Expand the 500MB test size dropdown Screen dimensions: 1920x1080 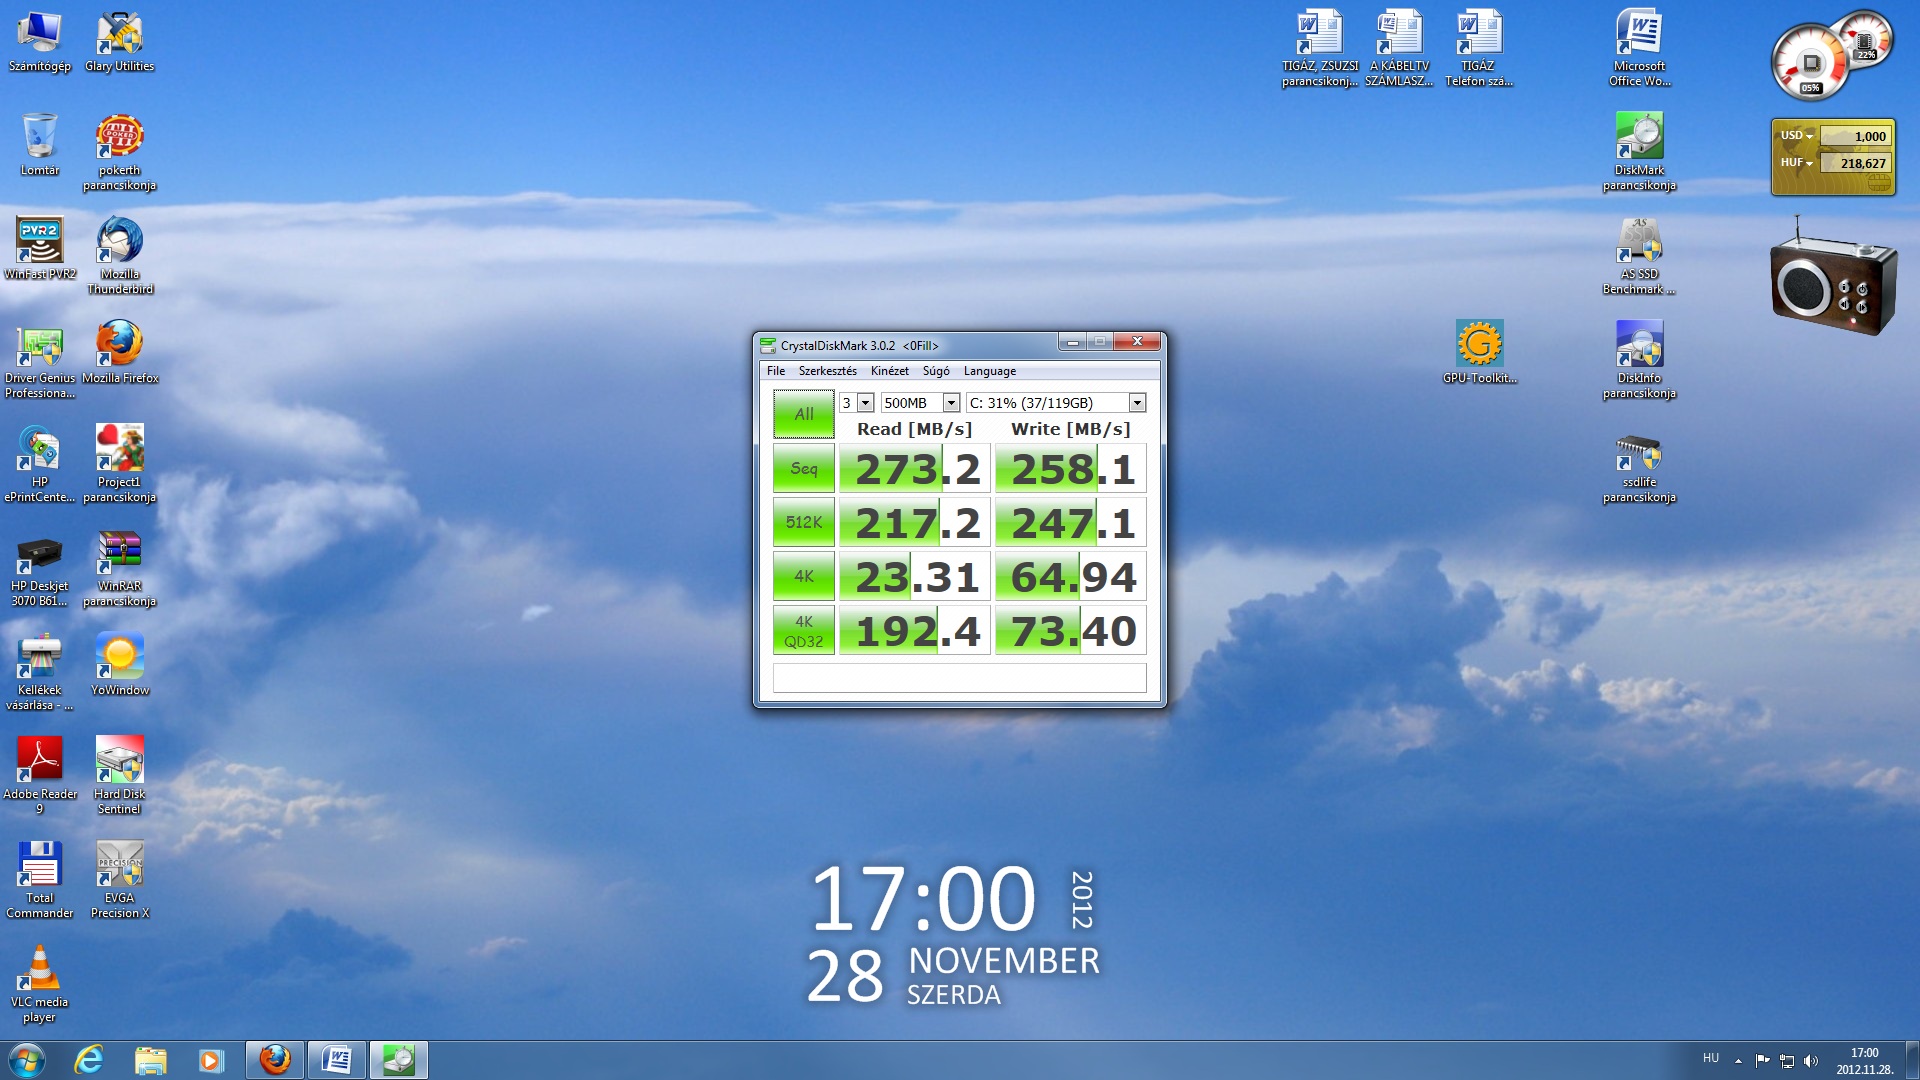coord(951,403)
